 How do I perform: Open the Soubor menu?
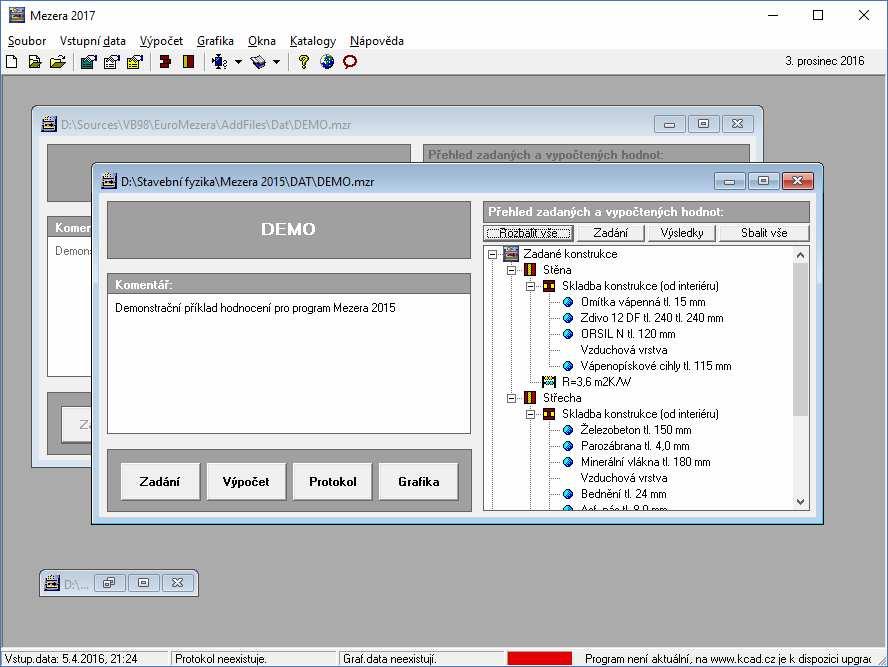(x=27, y=41)
